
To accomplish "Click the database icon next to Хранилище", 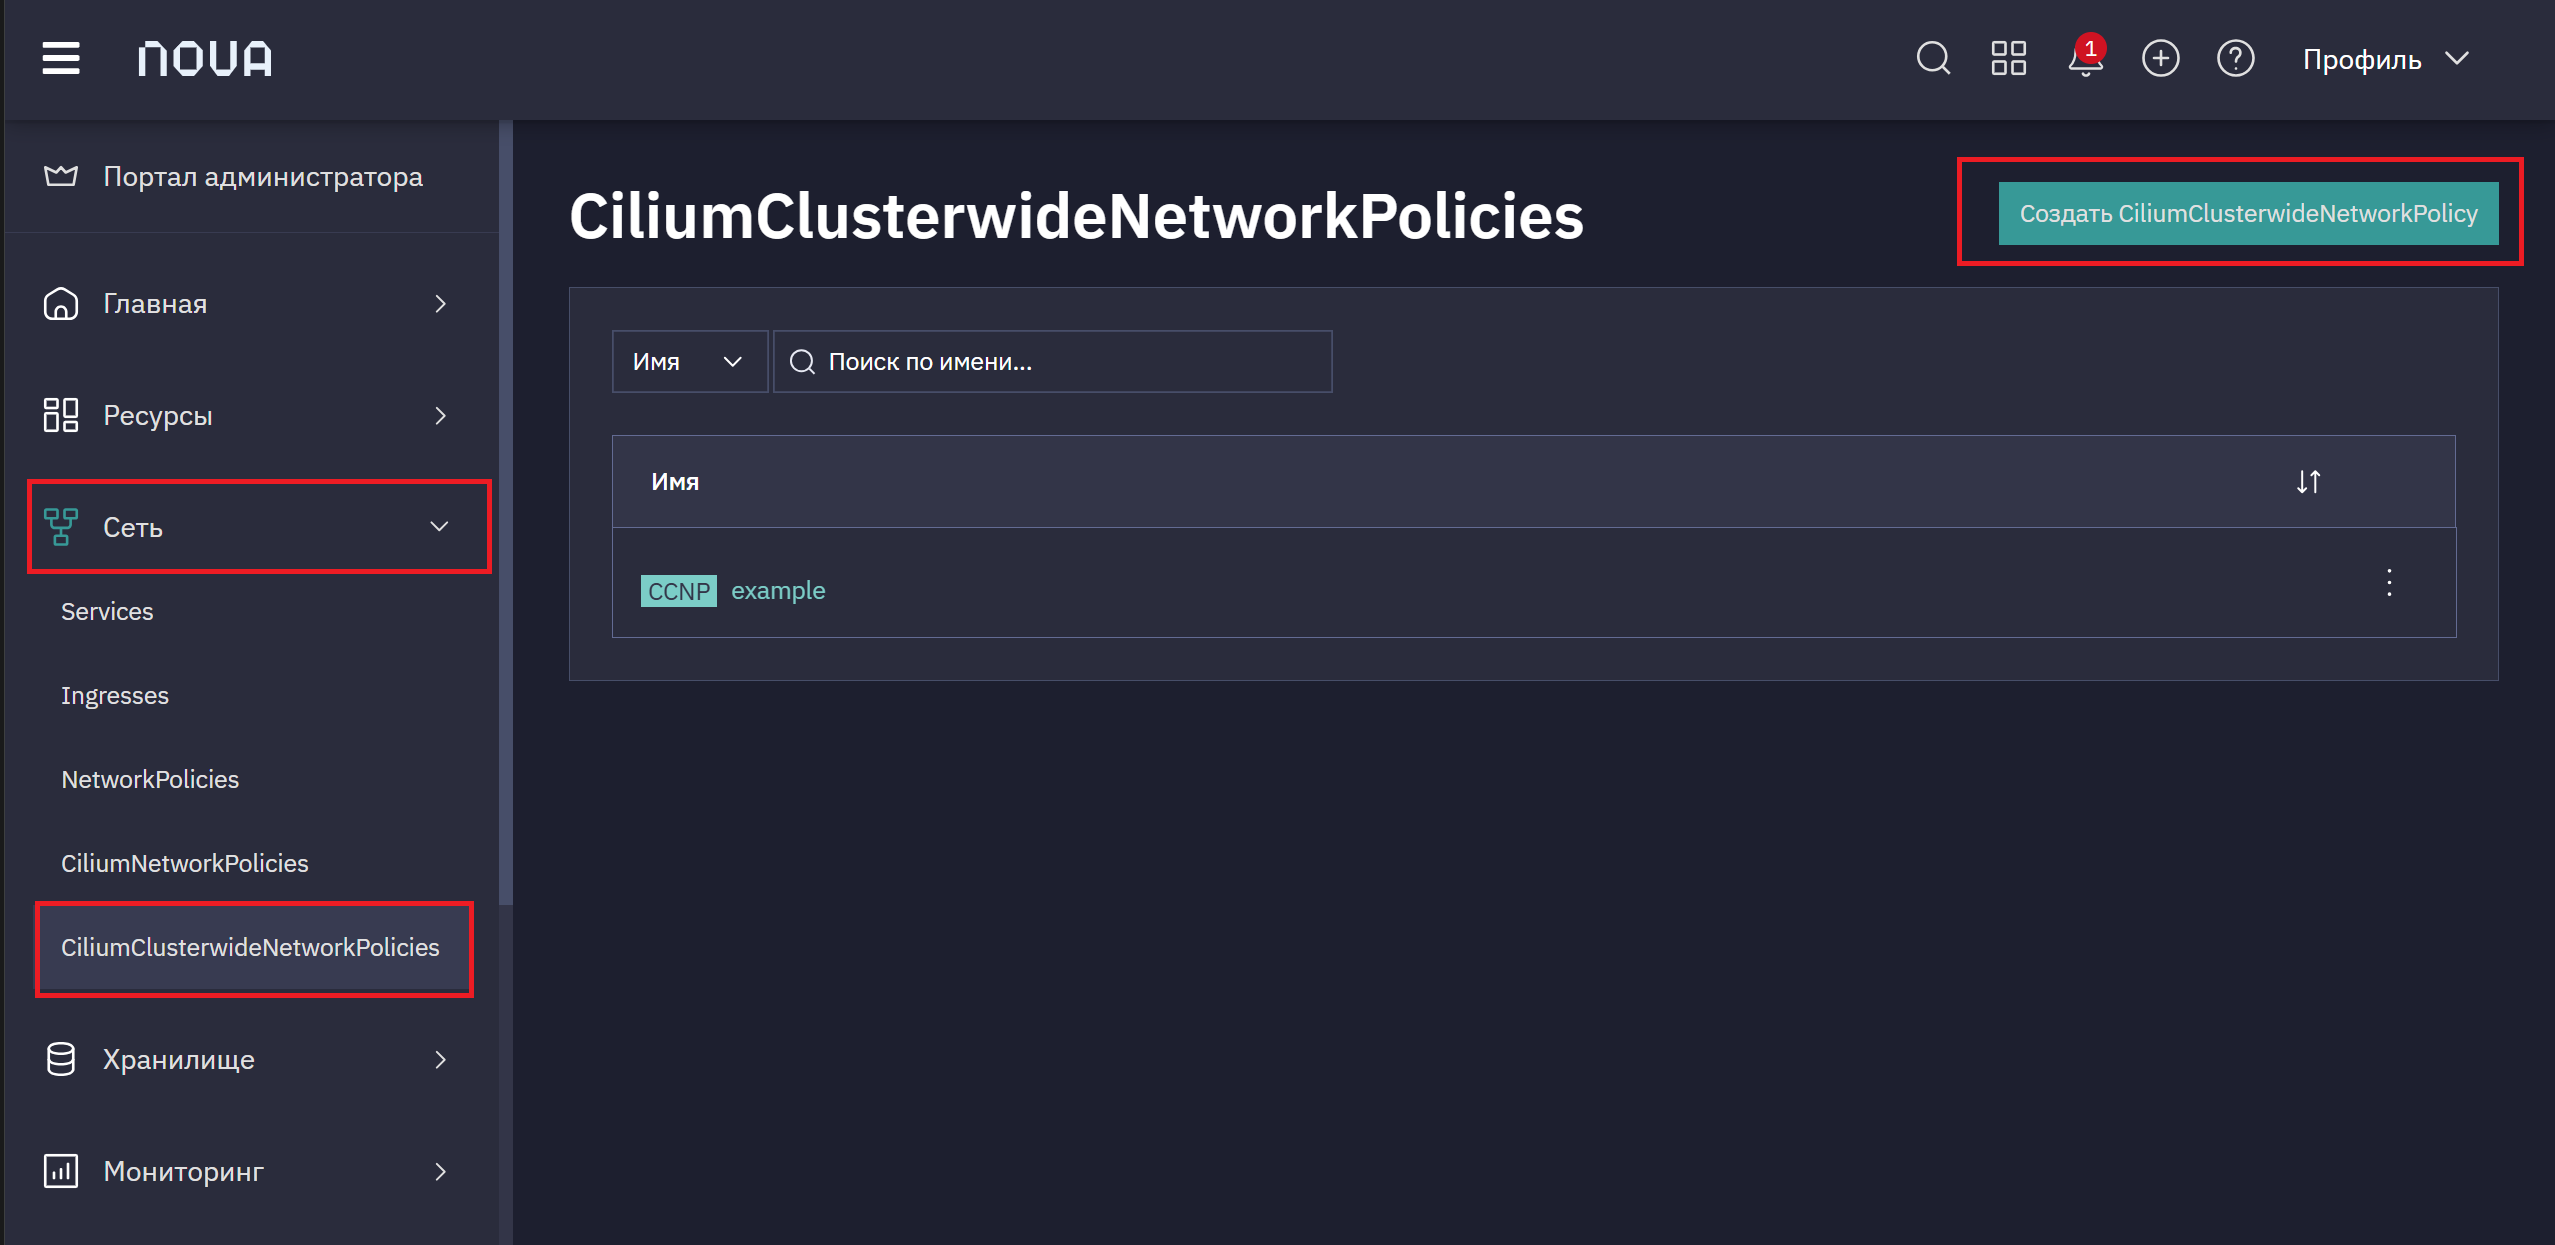I will pyautogui.click(x=61, y=1060).
